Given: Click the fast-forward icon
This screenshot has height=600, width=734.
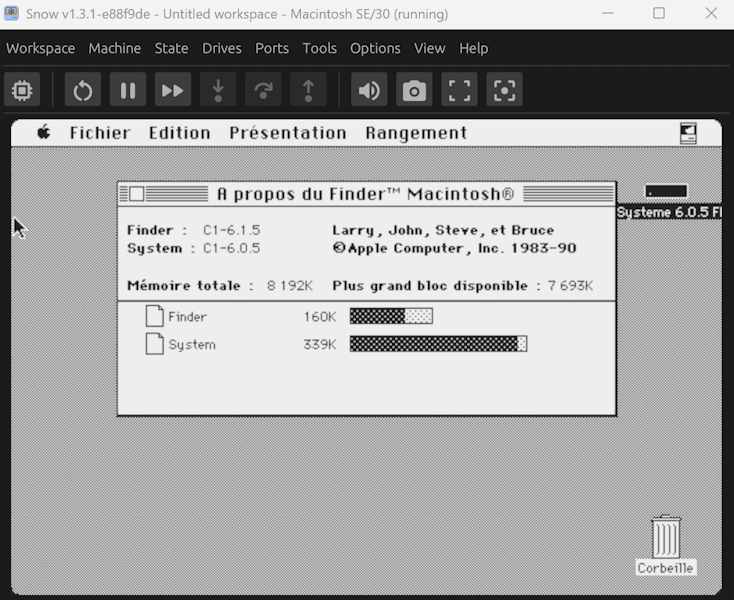Looking at the screenshot, I should point(173,89).
